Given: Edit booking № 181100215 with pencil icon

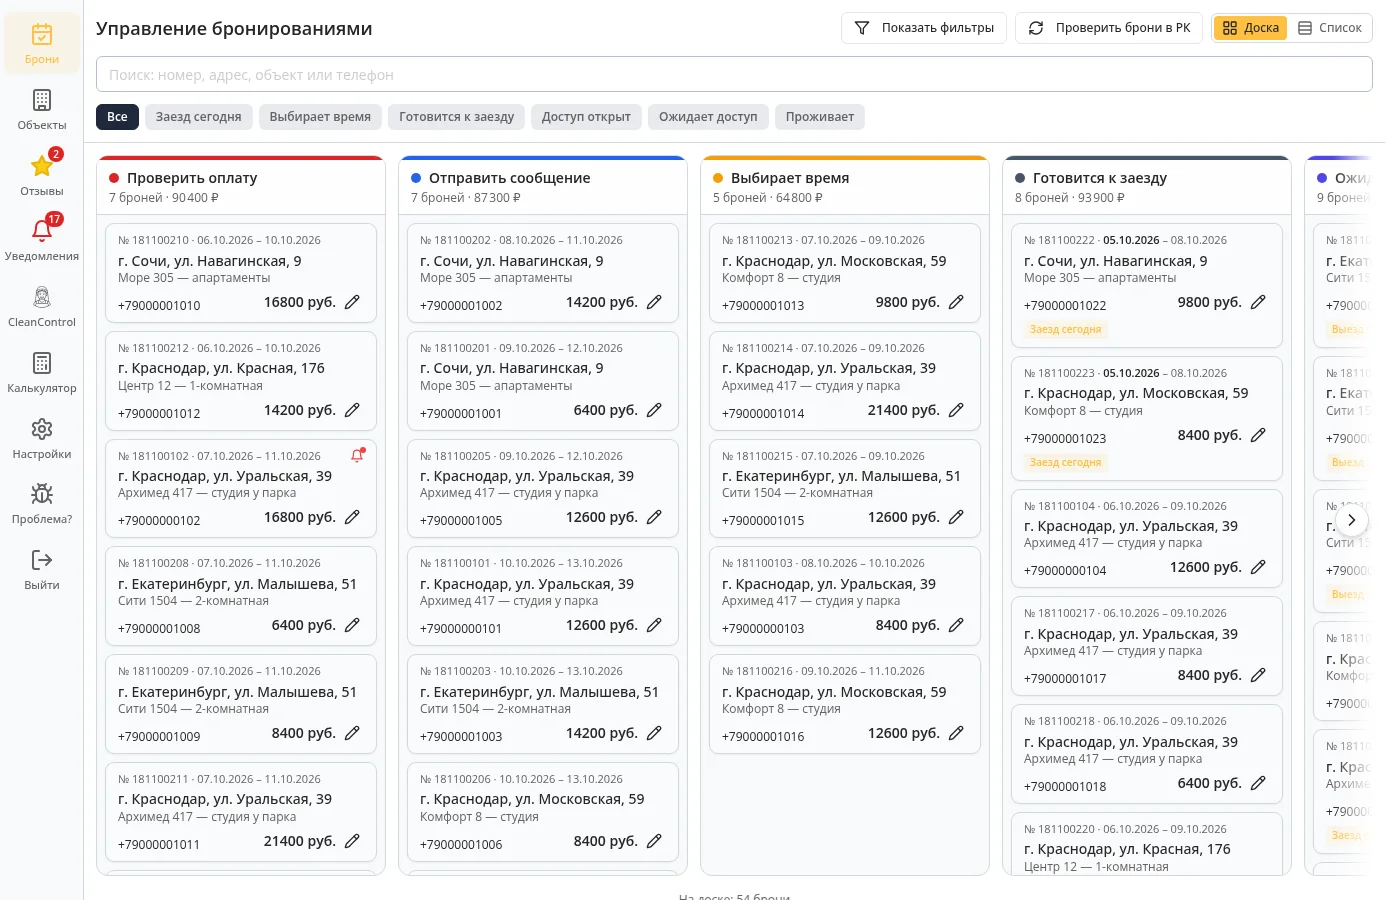Looking at the screenshot, I should click(x=956, y=517).
